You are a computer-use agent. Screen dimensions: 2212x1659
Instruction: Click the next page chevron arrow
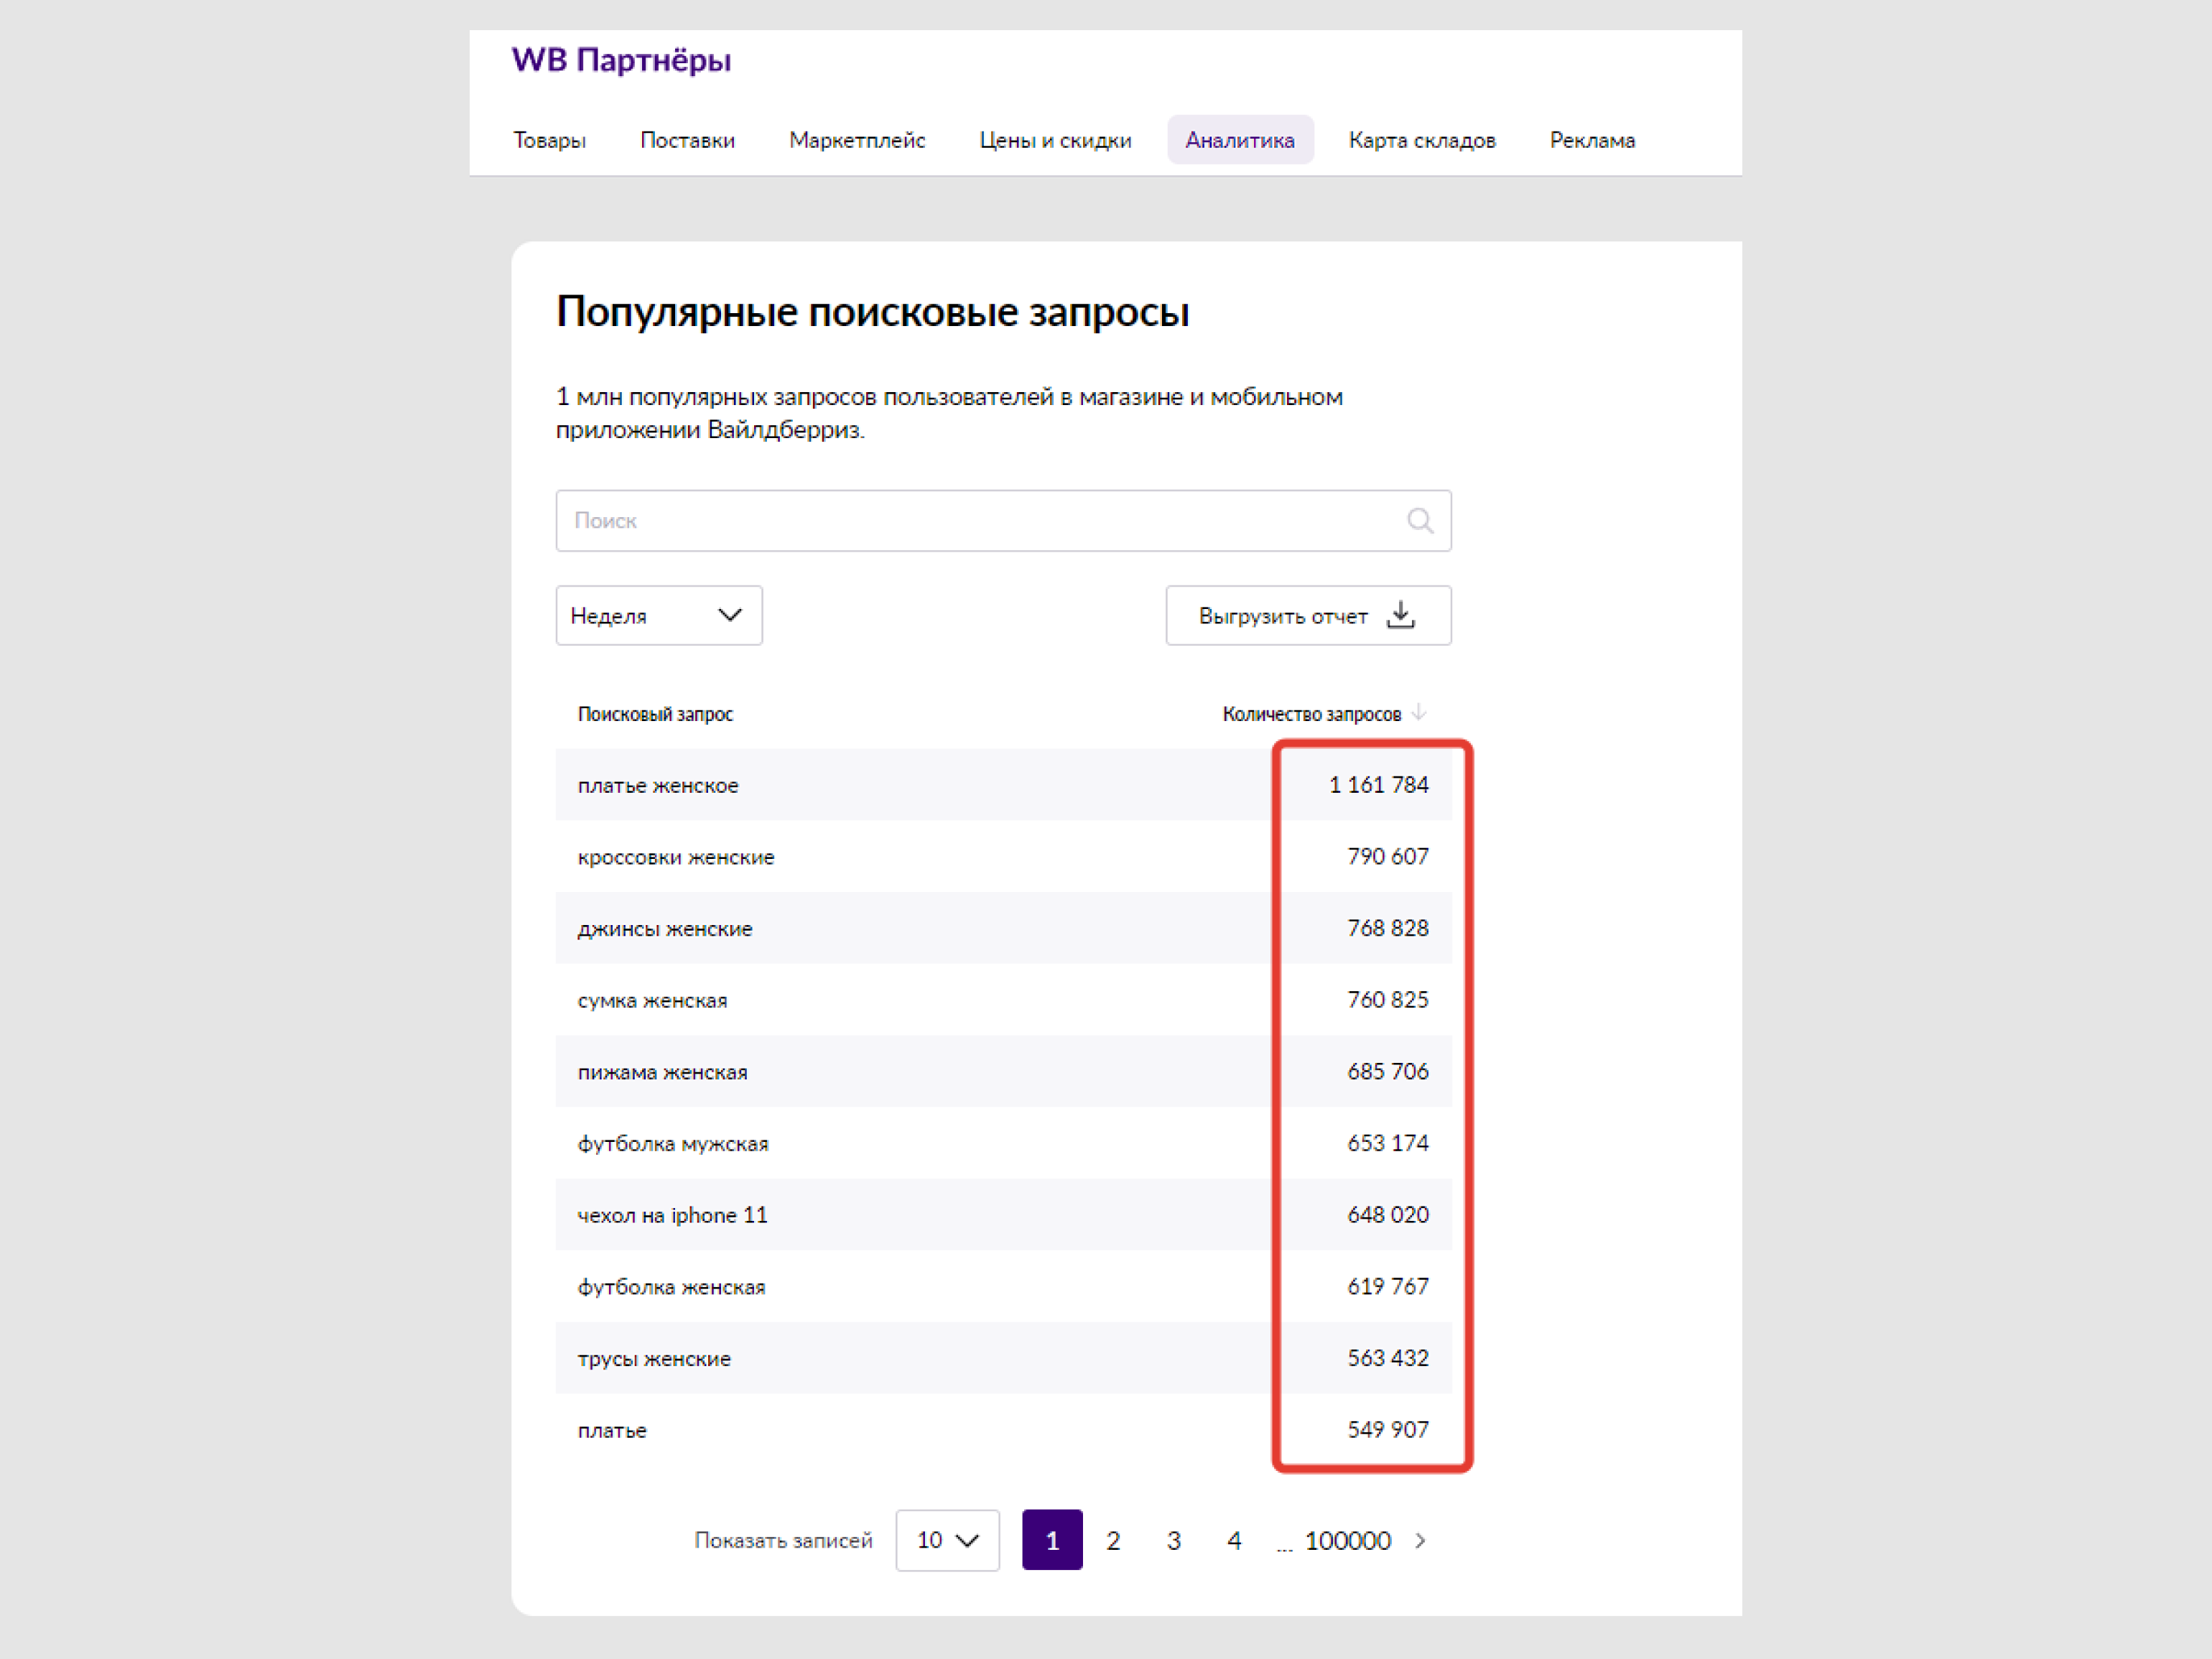[x=1420, y=1541]
